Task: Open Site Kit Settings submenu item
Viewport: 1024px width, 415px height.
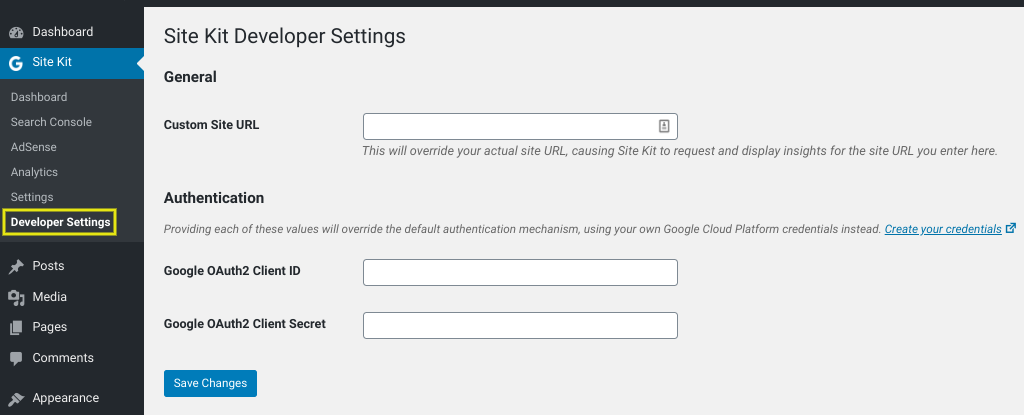Action: (x=32, y=197)
